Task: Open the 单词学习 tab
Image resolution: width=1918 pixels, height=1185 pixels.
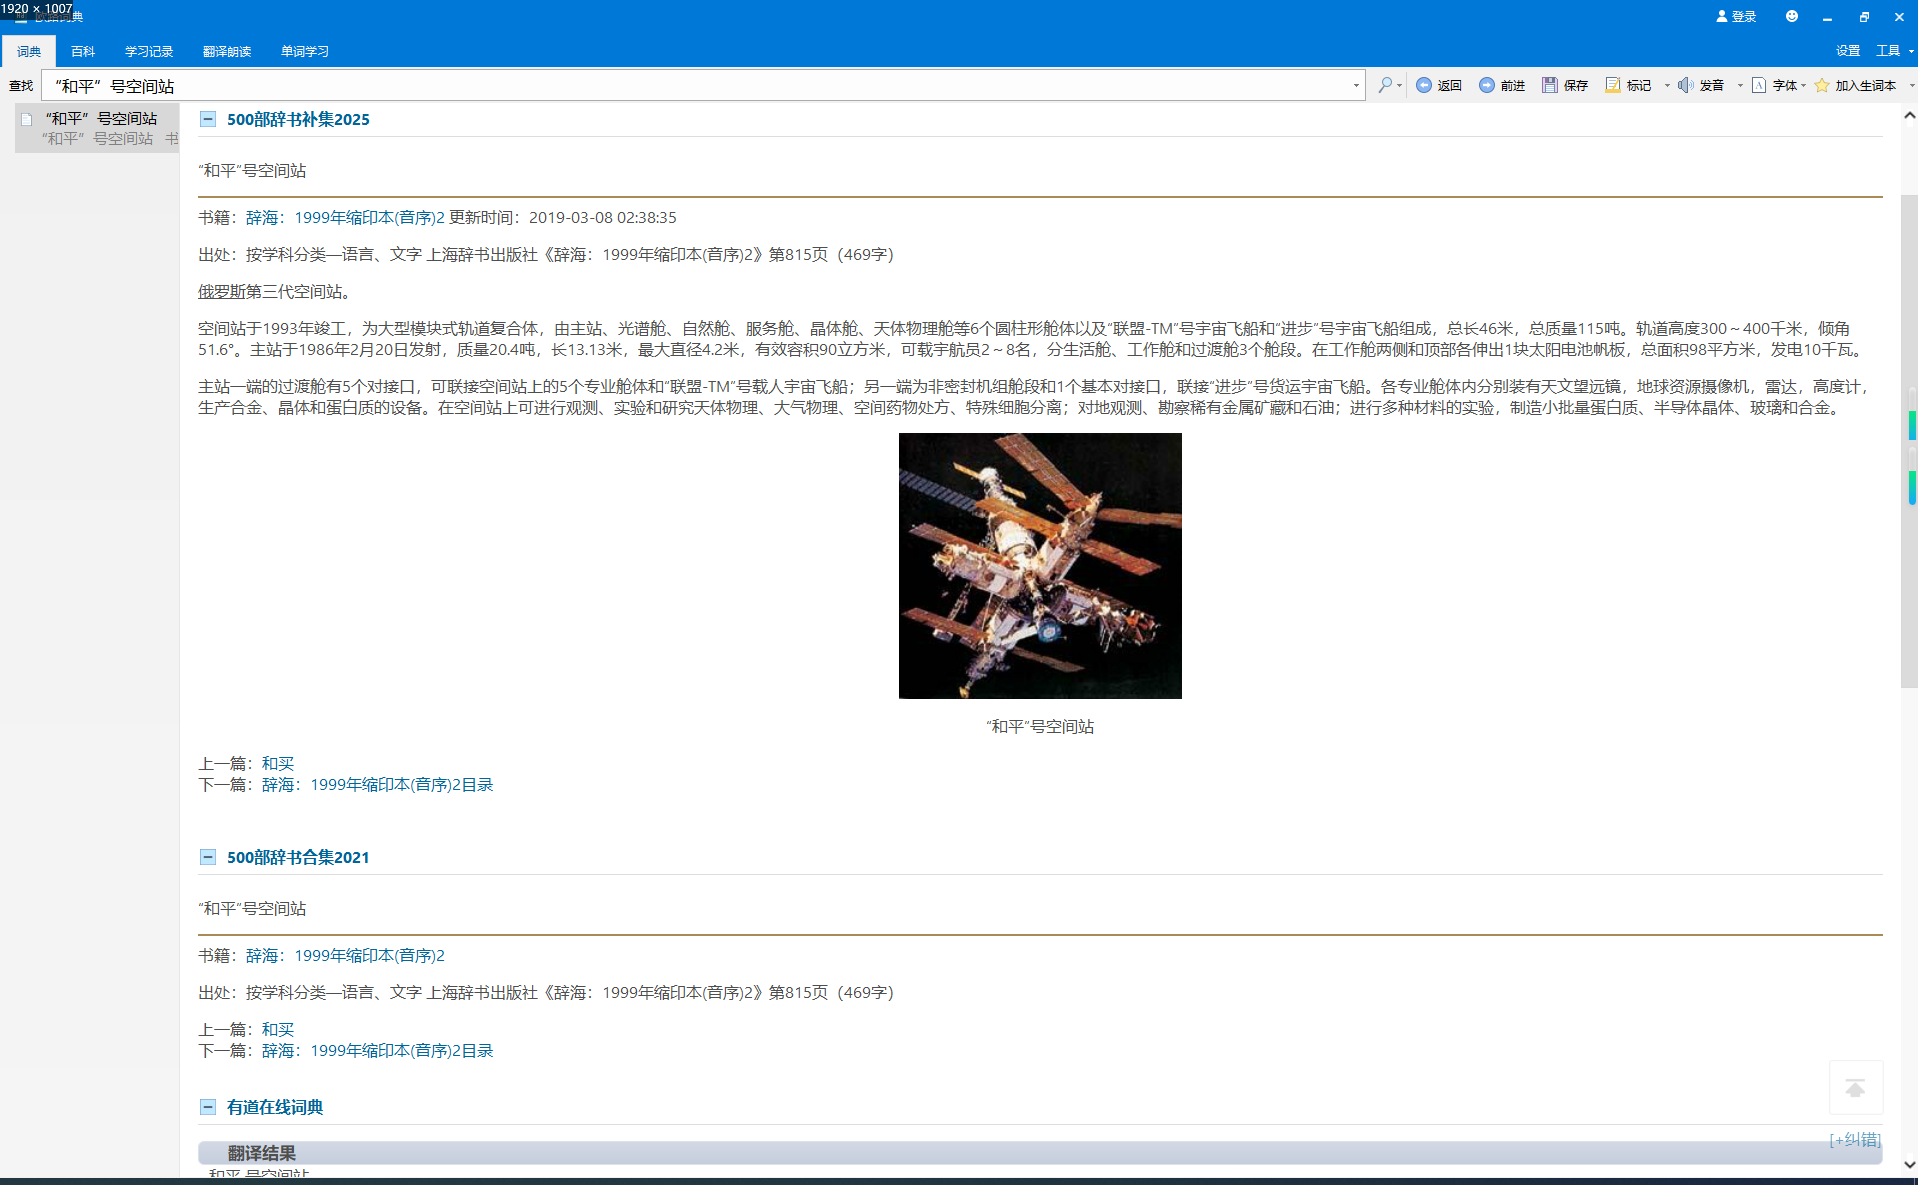Action: 305,51
